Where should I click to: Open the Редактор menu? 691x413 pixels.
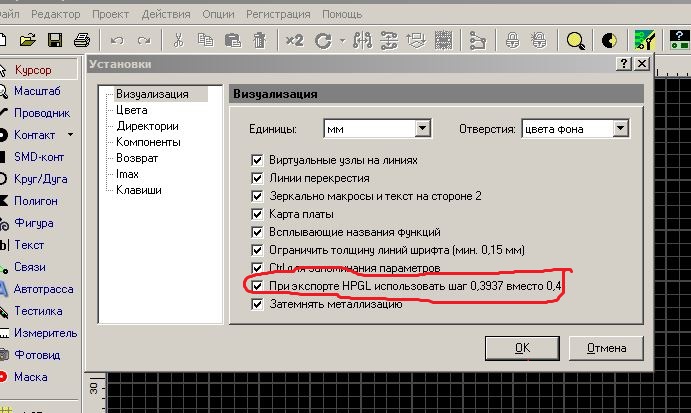[56, 14]
